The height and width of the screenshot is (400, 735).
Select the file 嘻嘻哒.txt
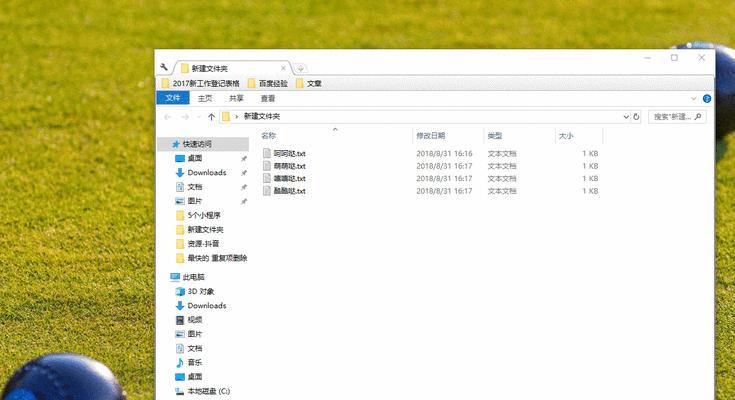(290, 179)
